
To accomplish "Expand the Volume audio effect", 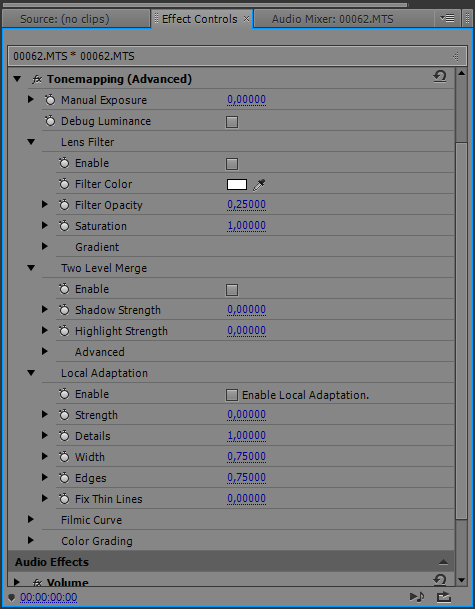I will point(17,582).
